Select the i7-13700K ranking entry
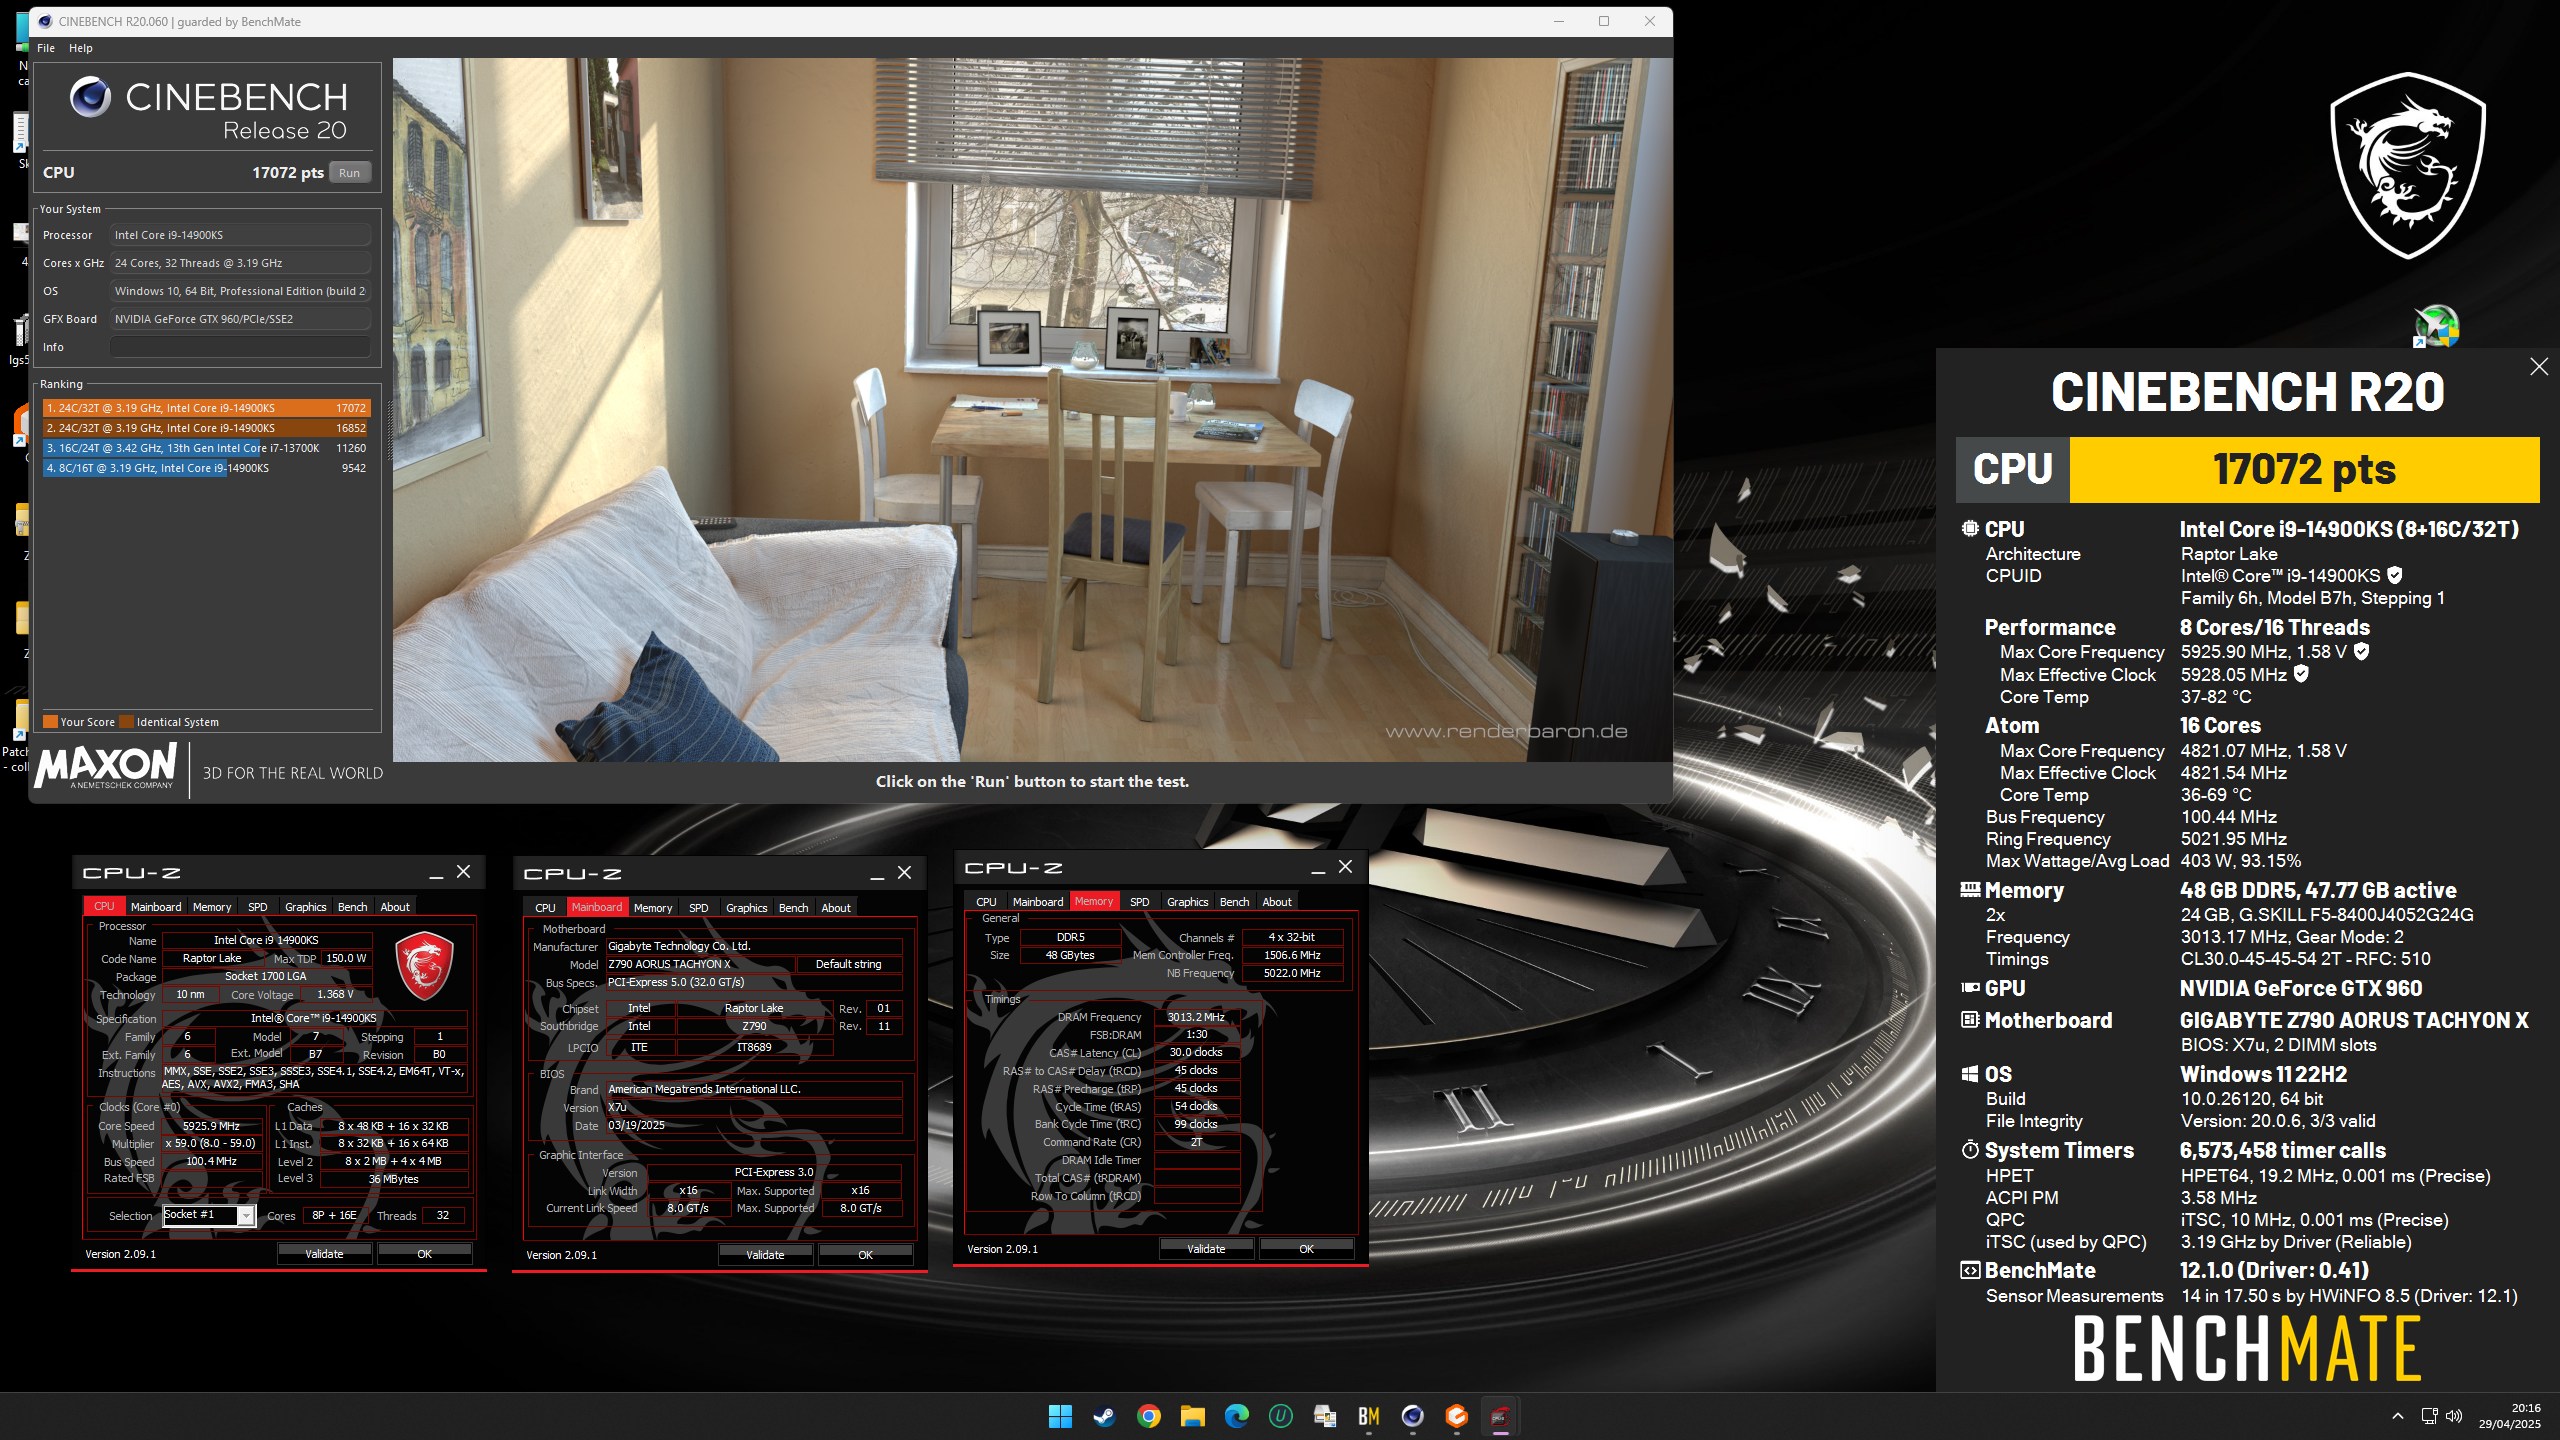The height and width of the screenshot is (1440, 2560). pyautogui.click(x=207, y=448)
